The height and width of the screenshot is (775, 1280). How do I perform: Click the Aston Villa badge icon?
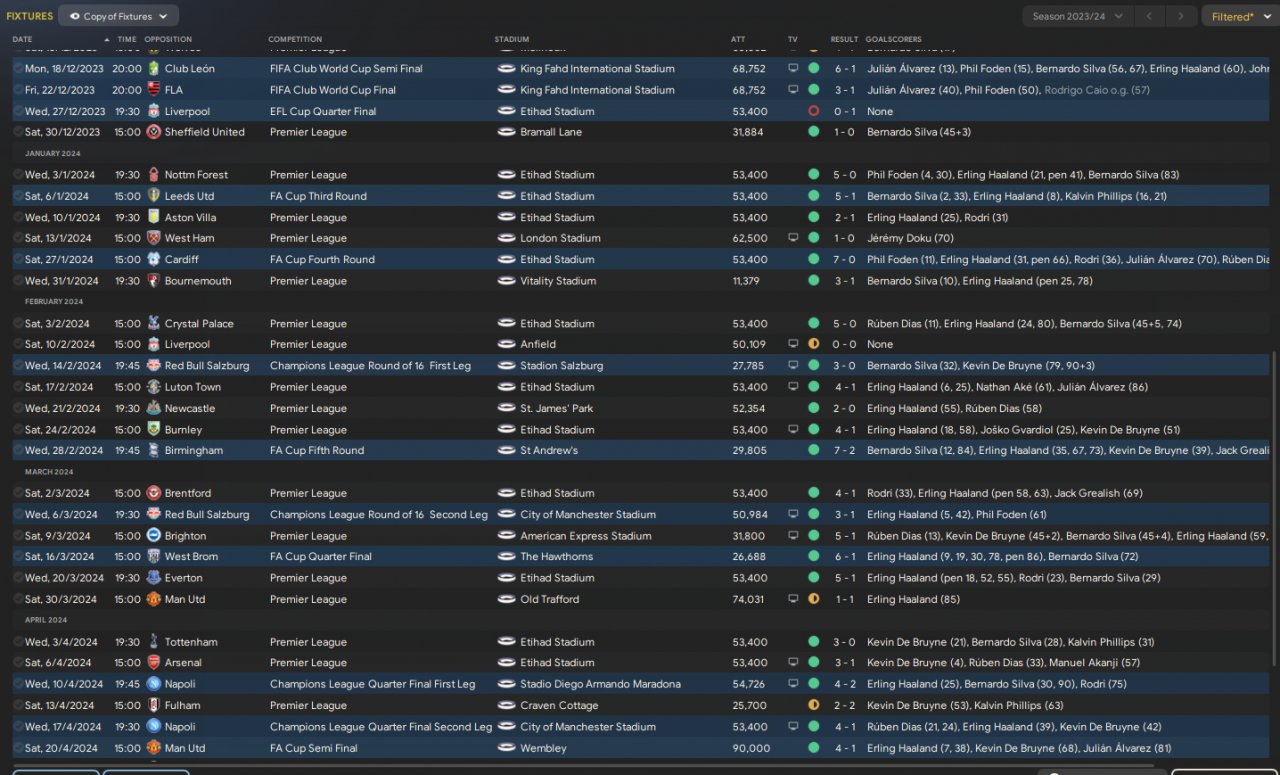pos(153,217)
